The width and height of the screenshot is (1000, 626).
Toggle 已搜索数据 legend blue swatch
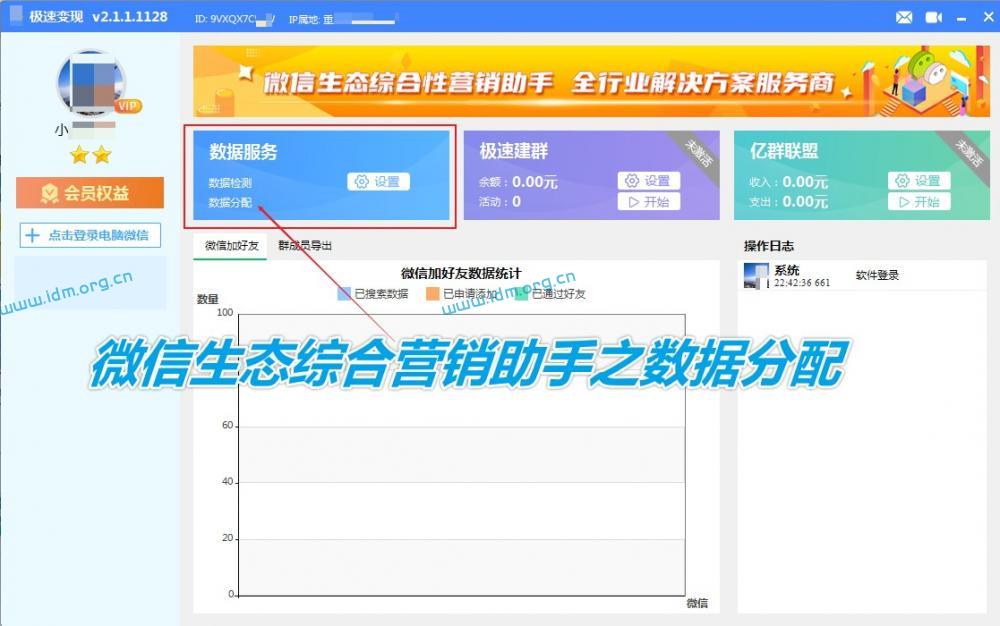tap(344, 294)
